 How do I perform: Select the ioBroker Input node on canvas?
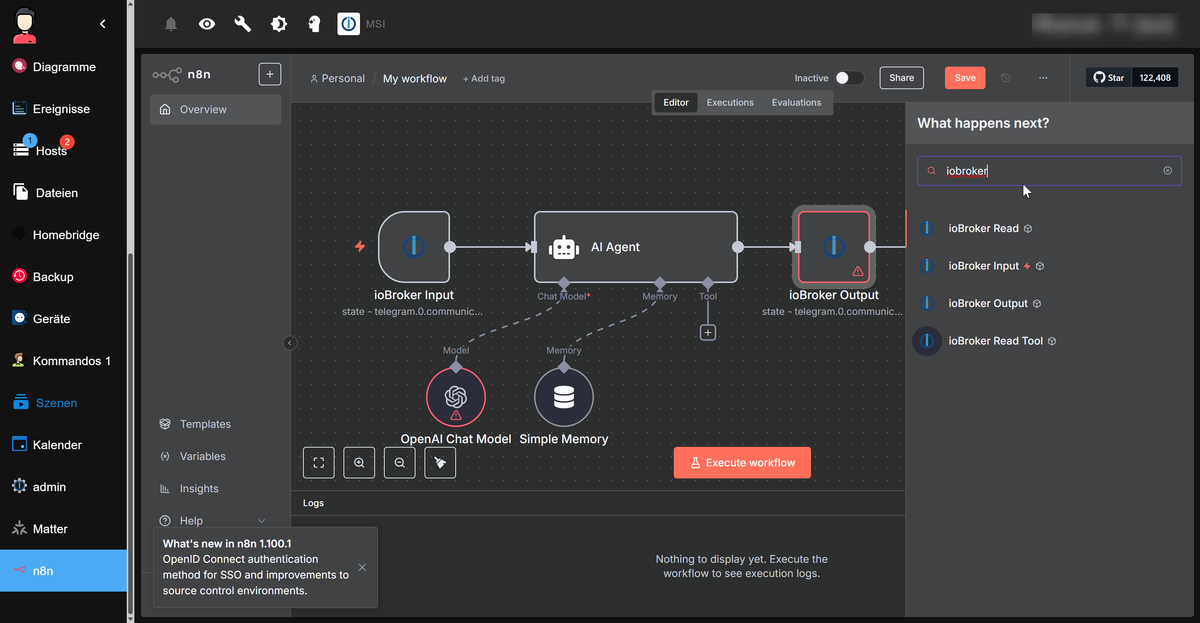pos(414,247)
